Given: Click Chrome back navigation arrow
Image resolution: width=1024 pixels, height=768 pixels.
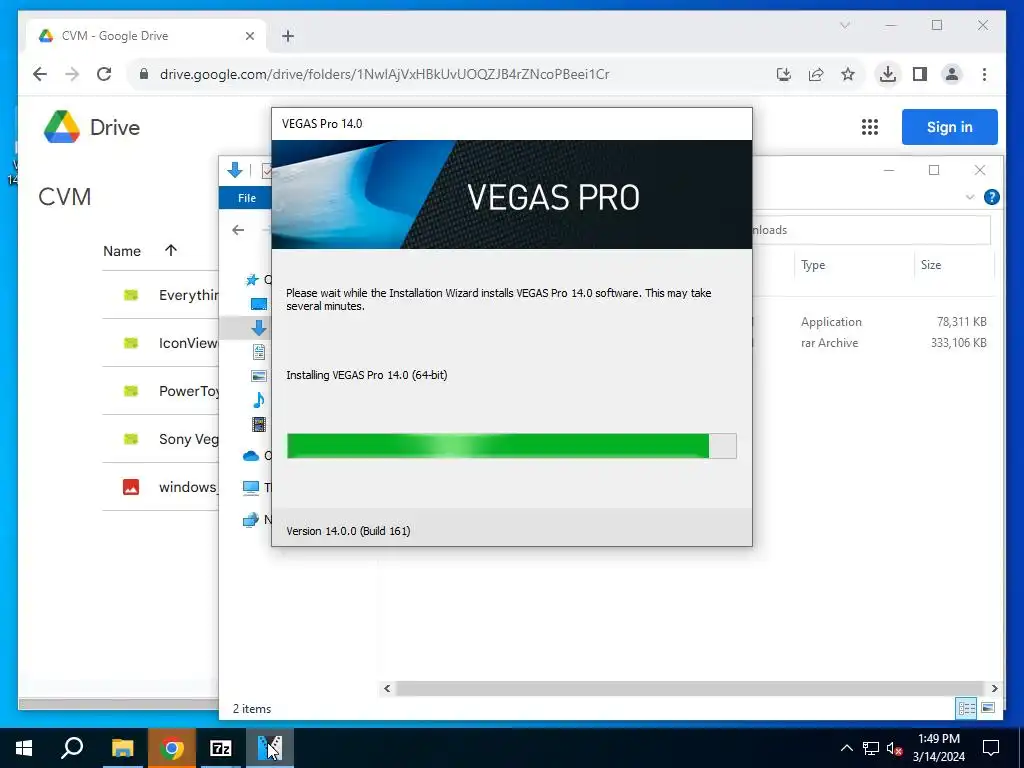Looking at the screenshot, I should 40,74.
